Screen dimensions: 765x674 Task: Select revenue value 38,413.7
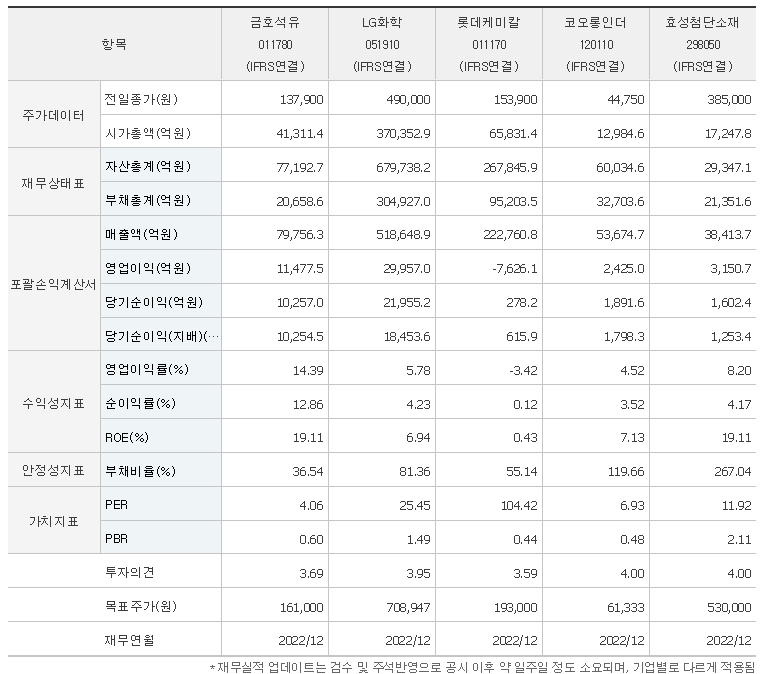tap(728, 235)
